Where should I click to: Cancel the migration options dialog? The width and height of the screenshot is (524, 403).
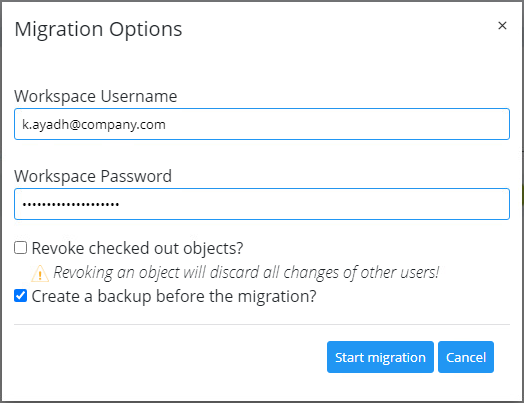pyautogui.click(x=466, y=357)
